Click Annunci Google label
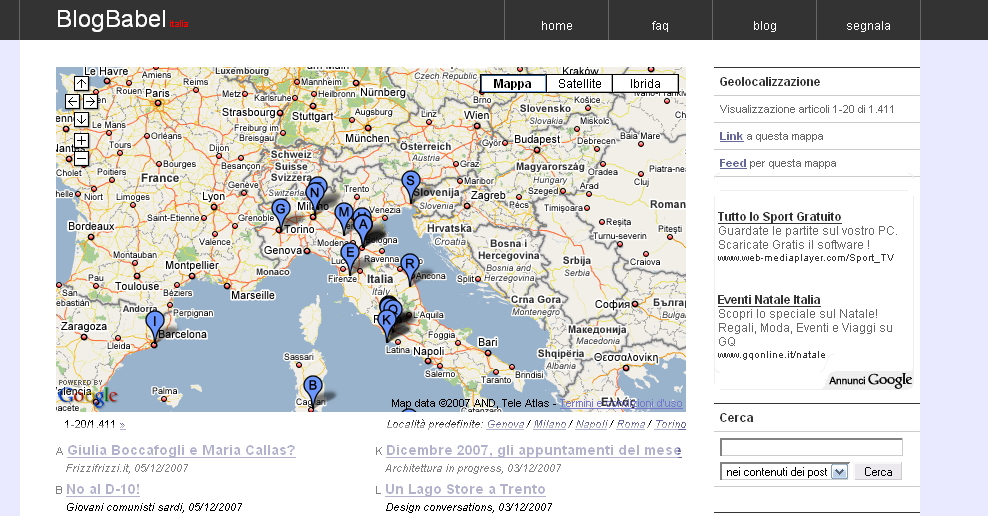 (870, 380)
